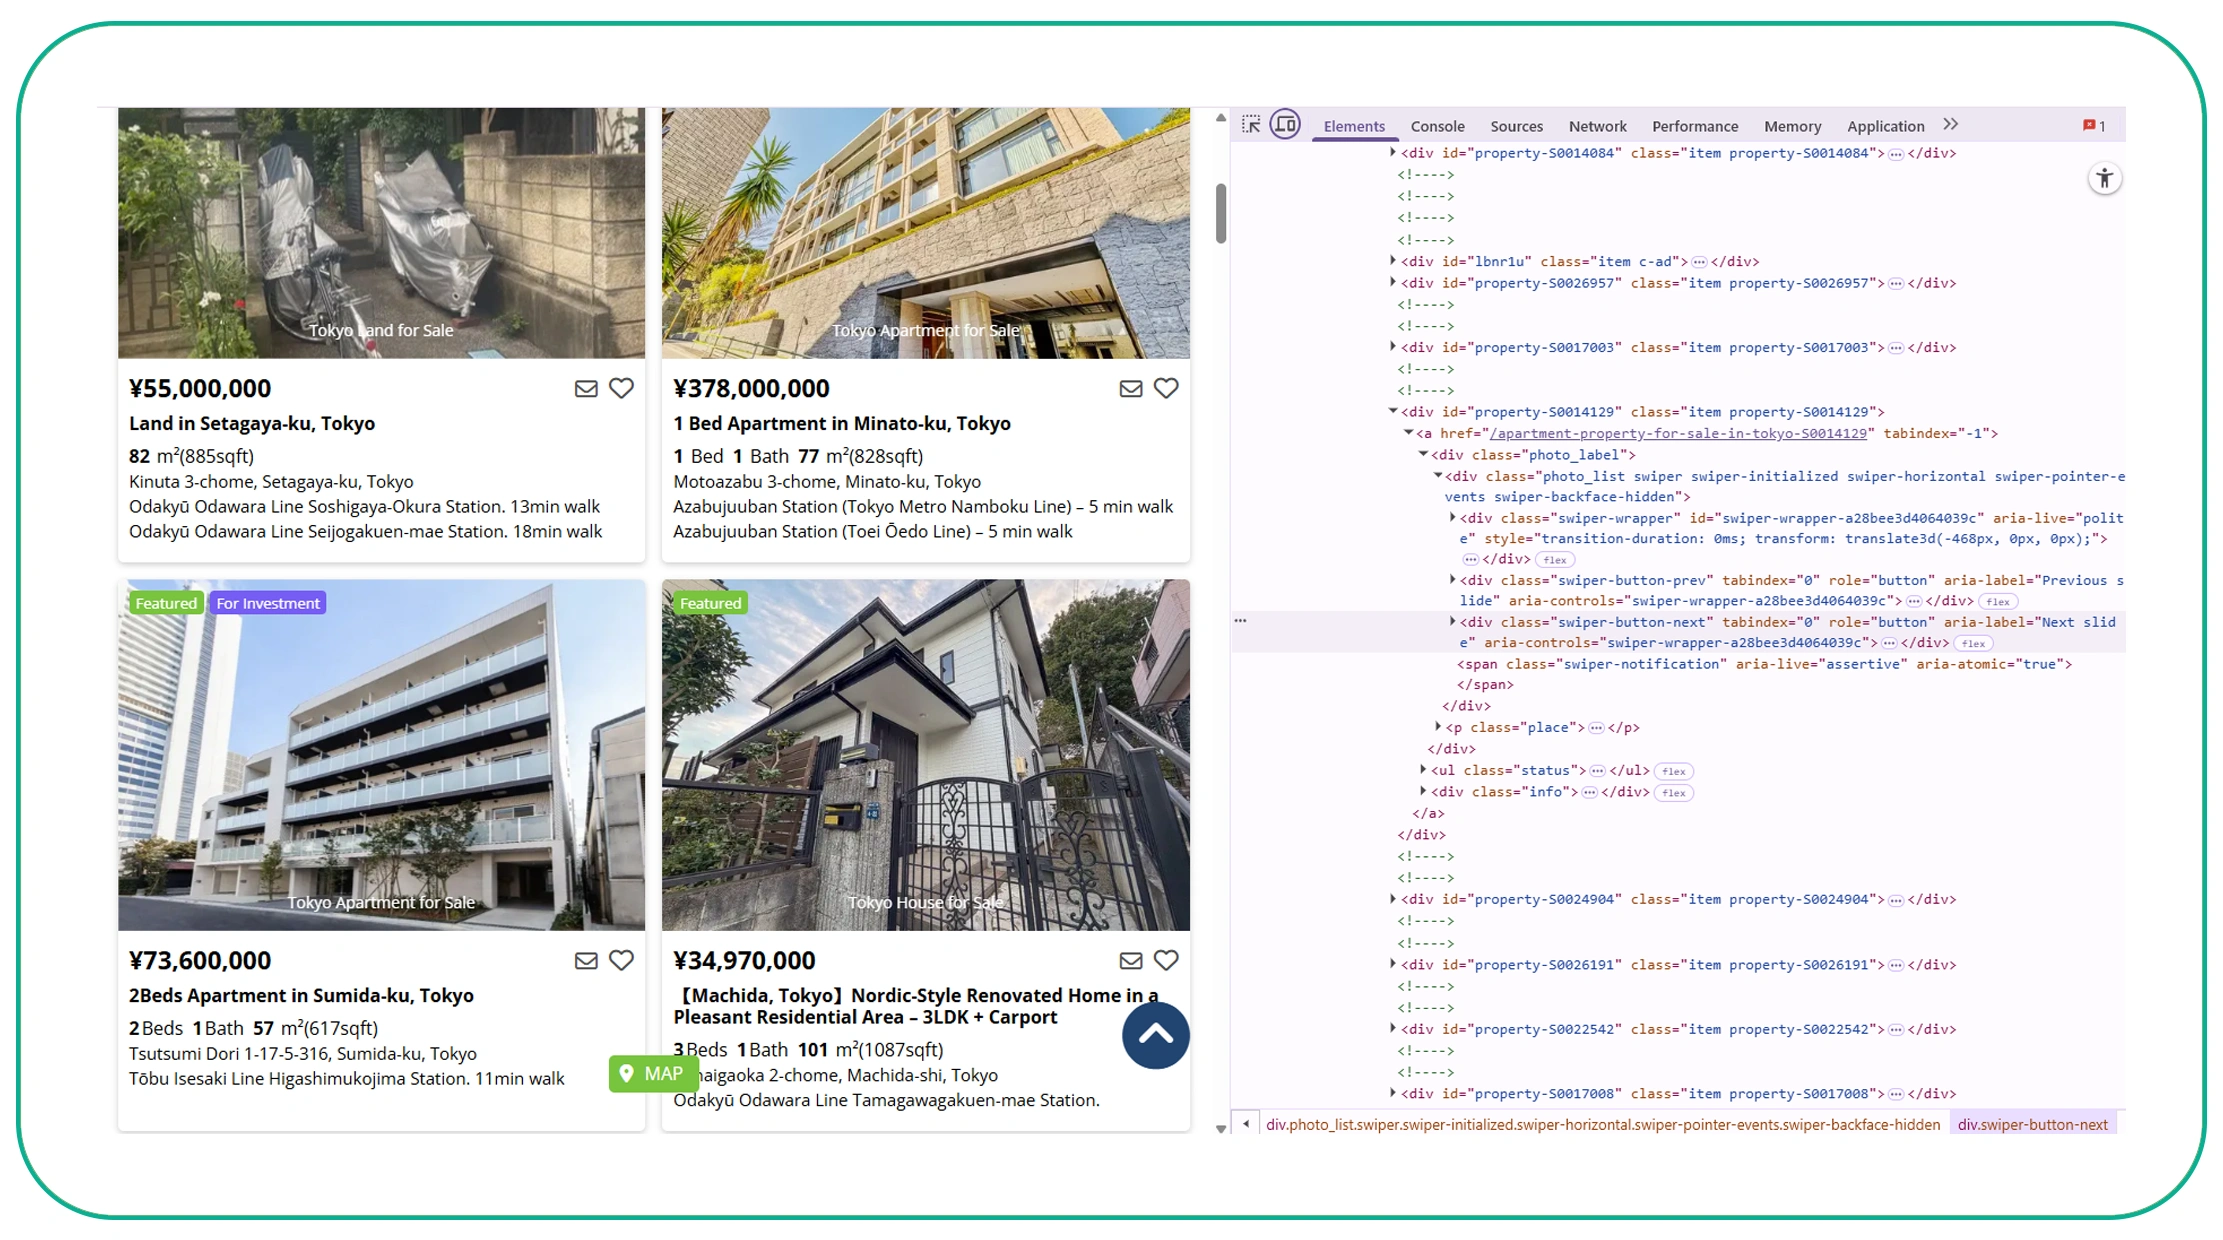
Task: Click the error counter badge in DevTools toolbar
Action: point(2092,124)
